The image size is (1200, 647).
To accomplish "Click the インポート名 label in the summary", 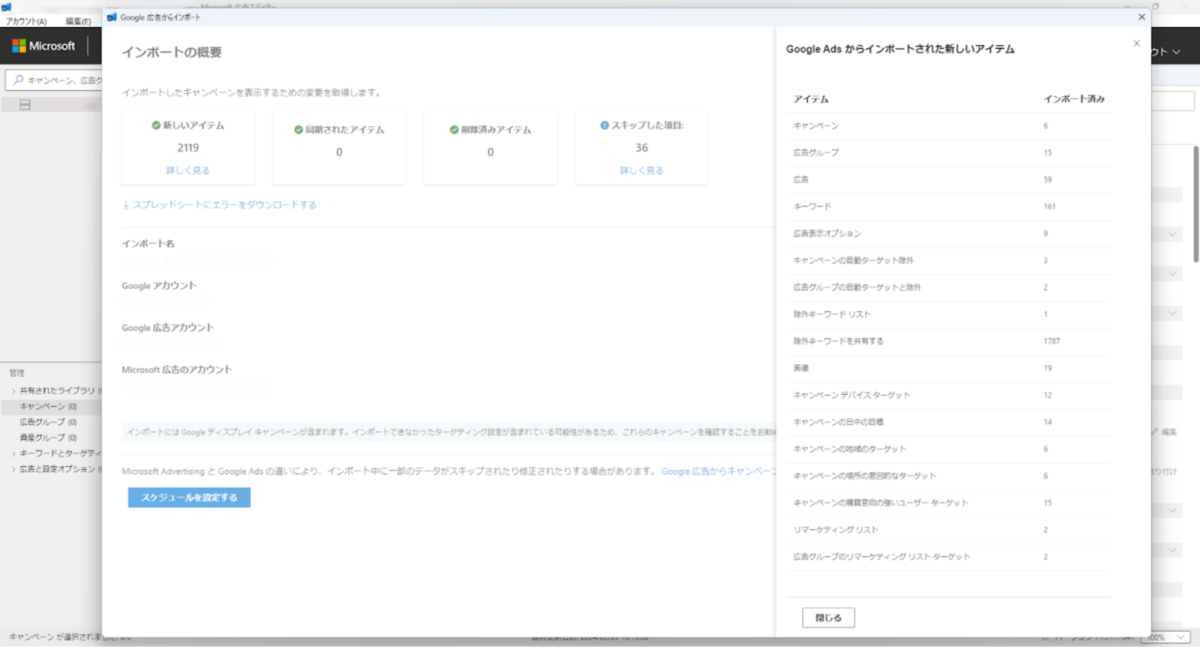I will (148, 244).
